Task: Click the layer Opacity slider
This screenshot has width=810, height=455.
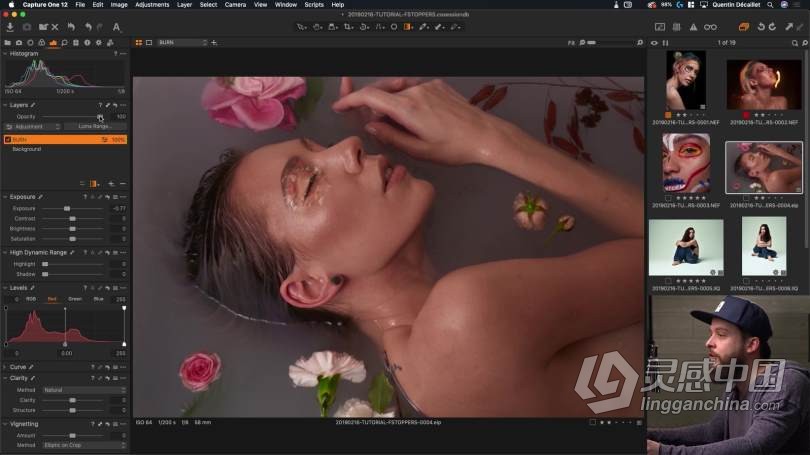Action: pos(72,117)
